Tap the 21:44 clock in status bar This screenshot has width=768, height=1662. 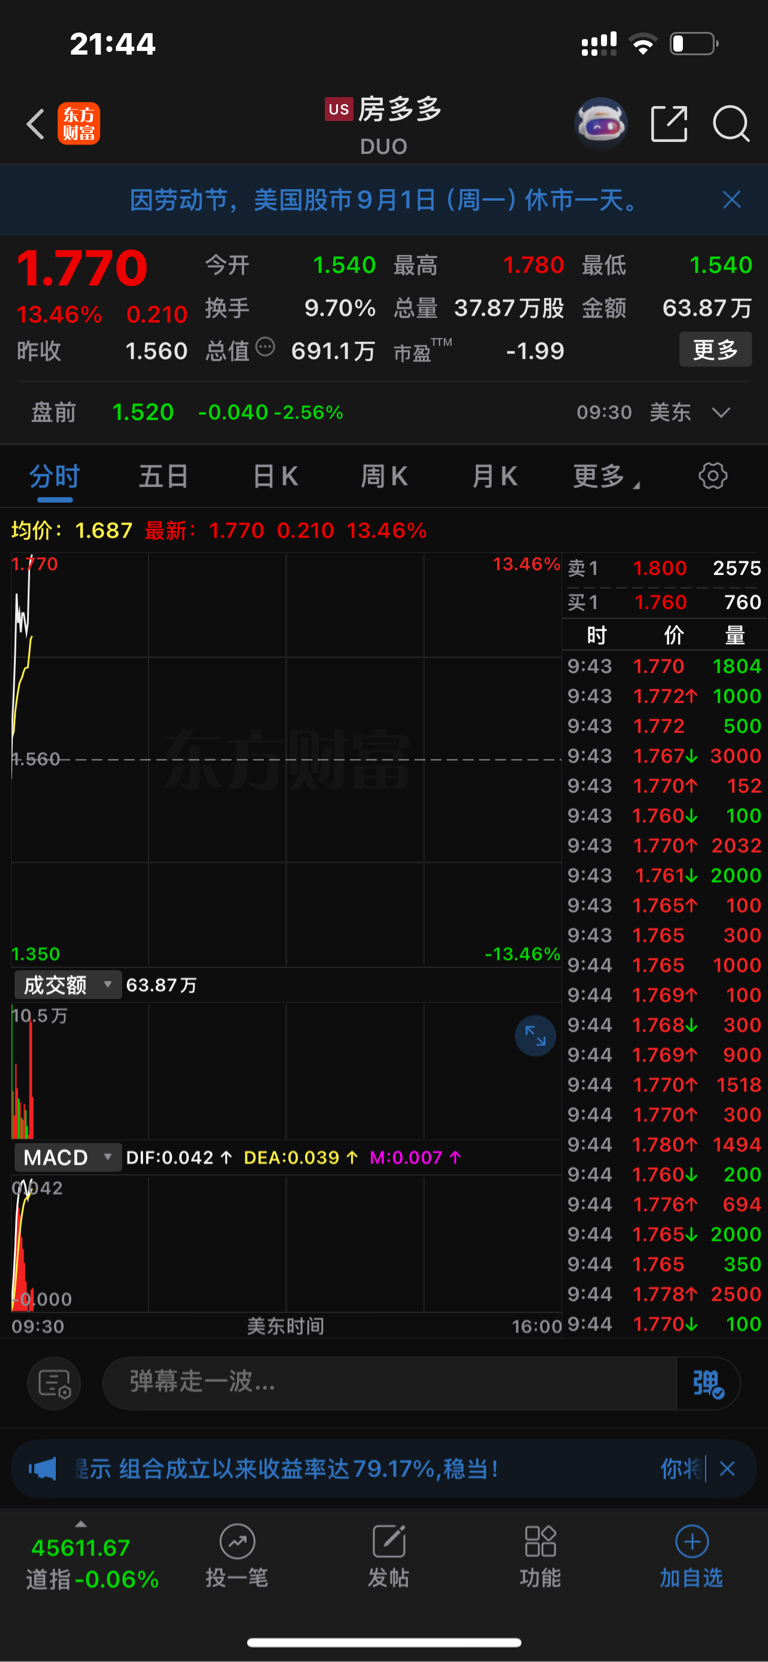click(x=112, y=44)
